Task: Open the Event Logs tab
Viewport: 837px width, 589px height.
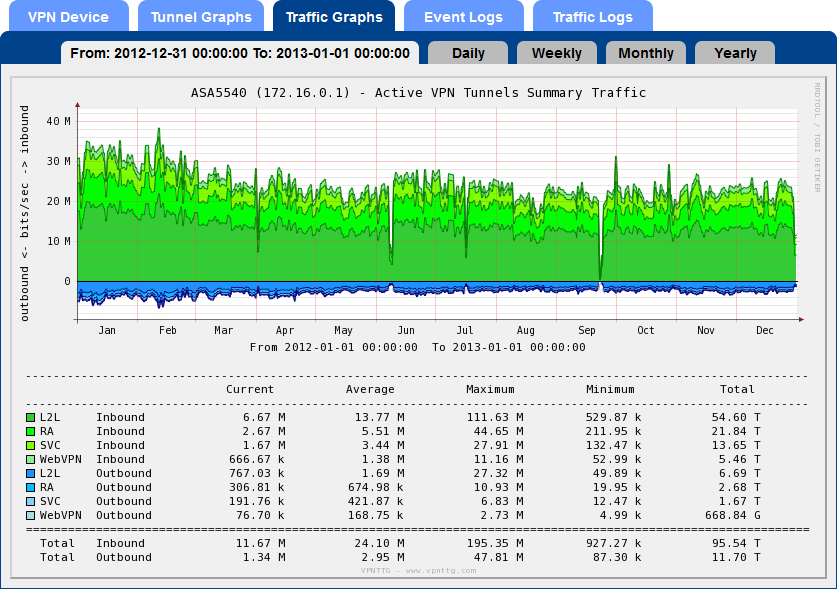Action: [463, 17]
